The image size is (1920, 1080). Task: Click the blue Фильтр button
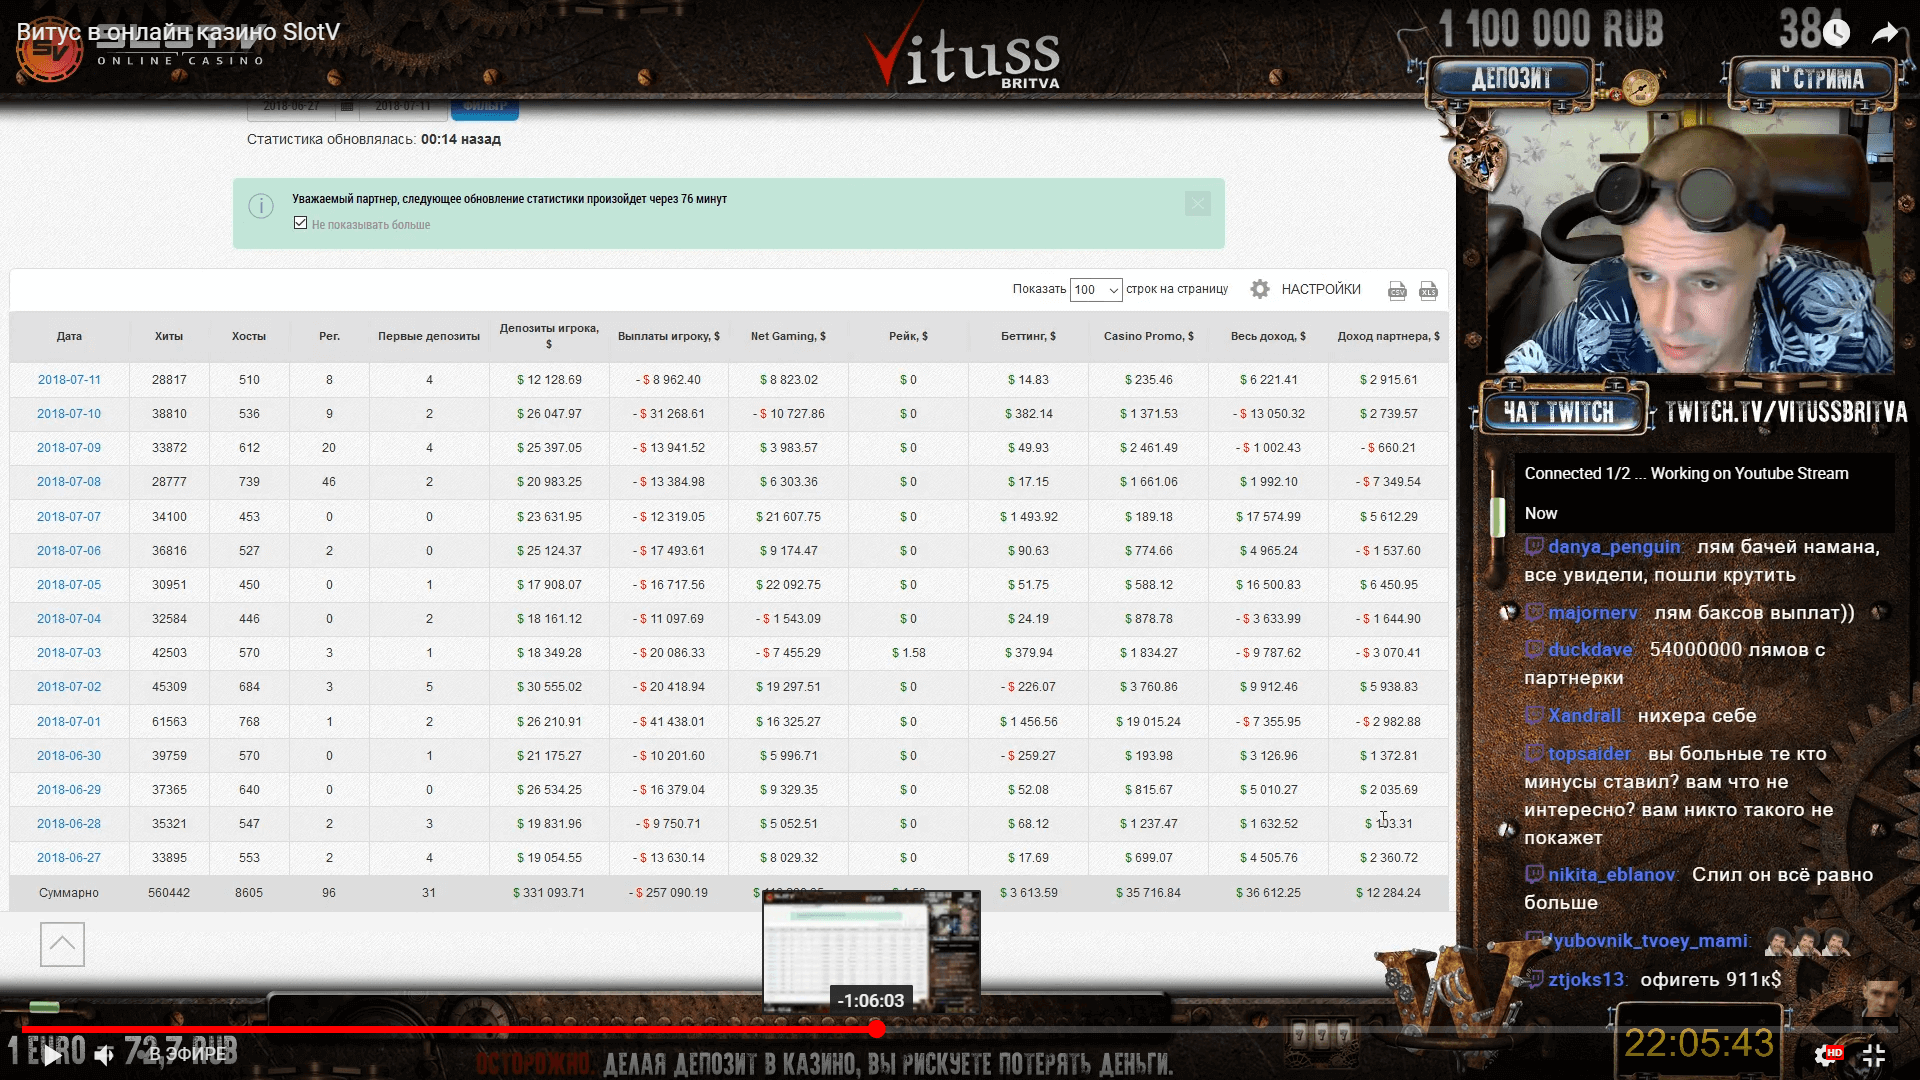pyautogui.click(x=485, y=107)
